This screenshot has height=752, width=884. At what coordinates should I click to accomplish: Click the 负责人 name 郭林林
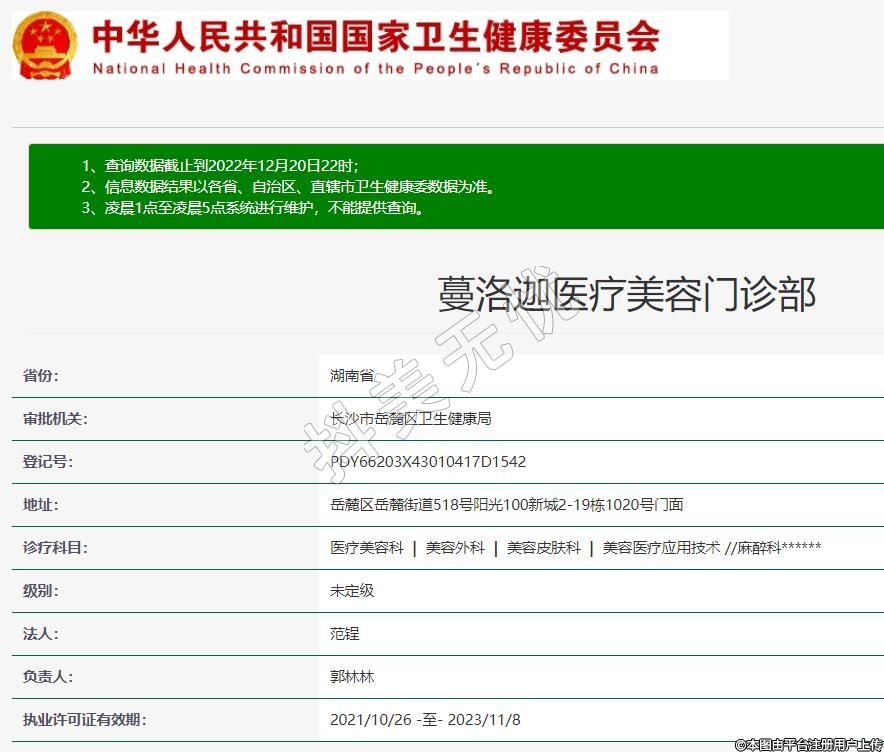coord(352,677)
